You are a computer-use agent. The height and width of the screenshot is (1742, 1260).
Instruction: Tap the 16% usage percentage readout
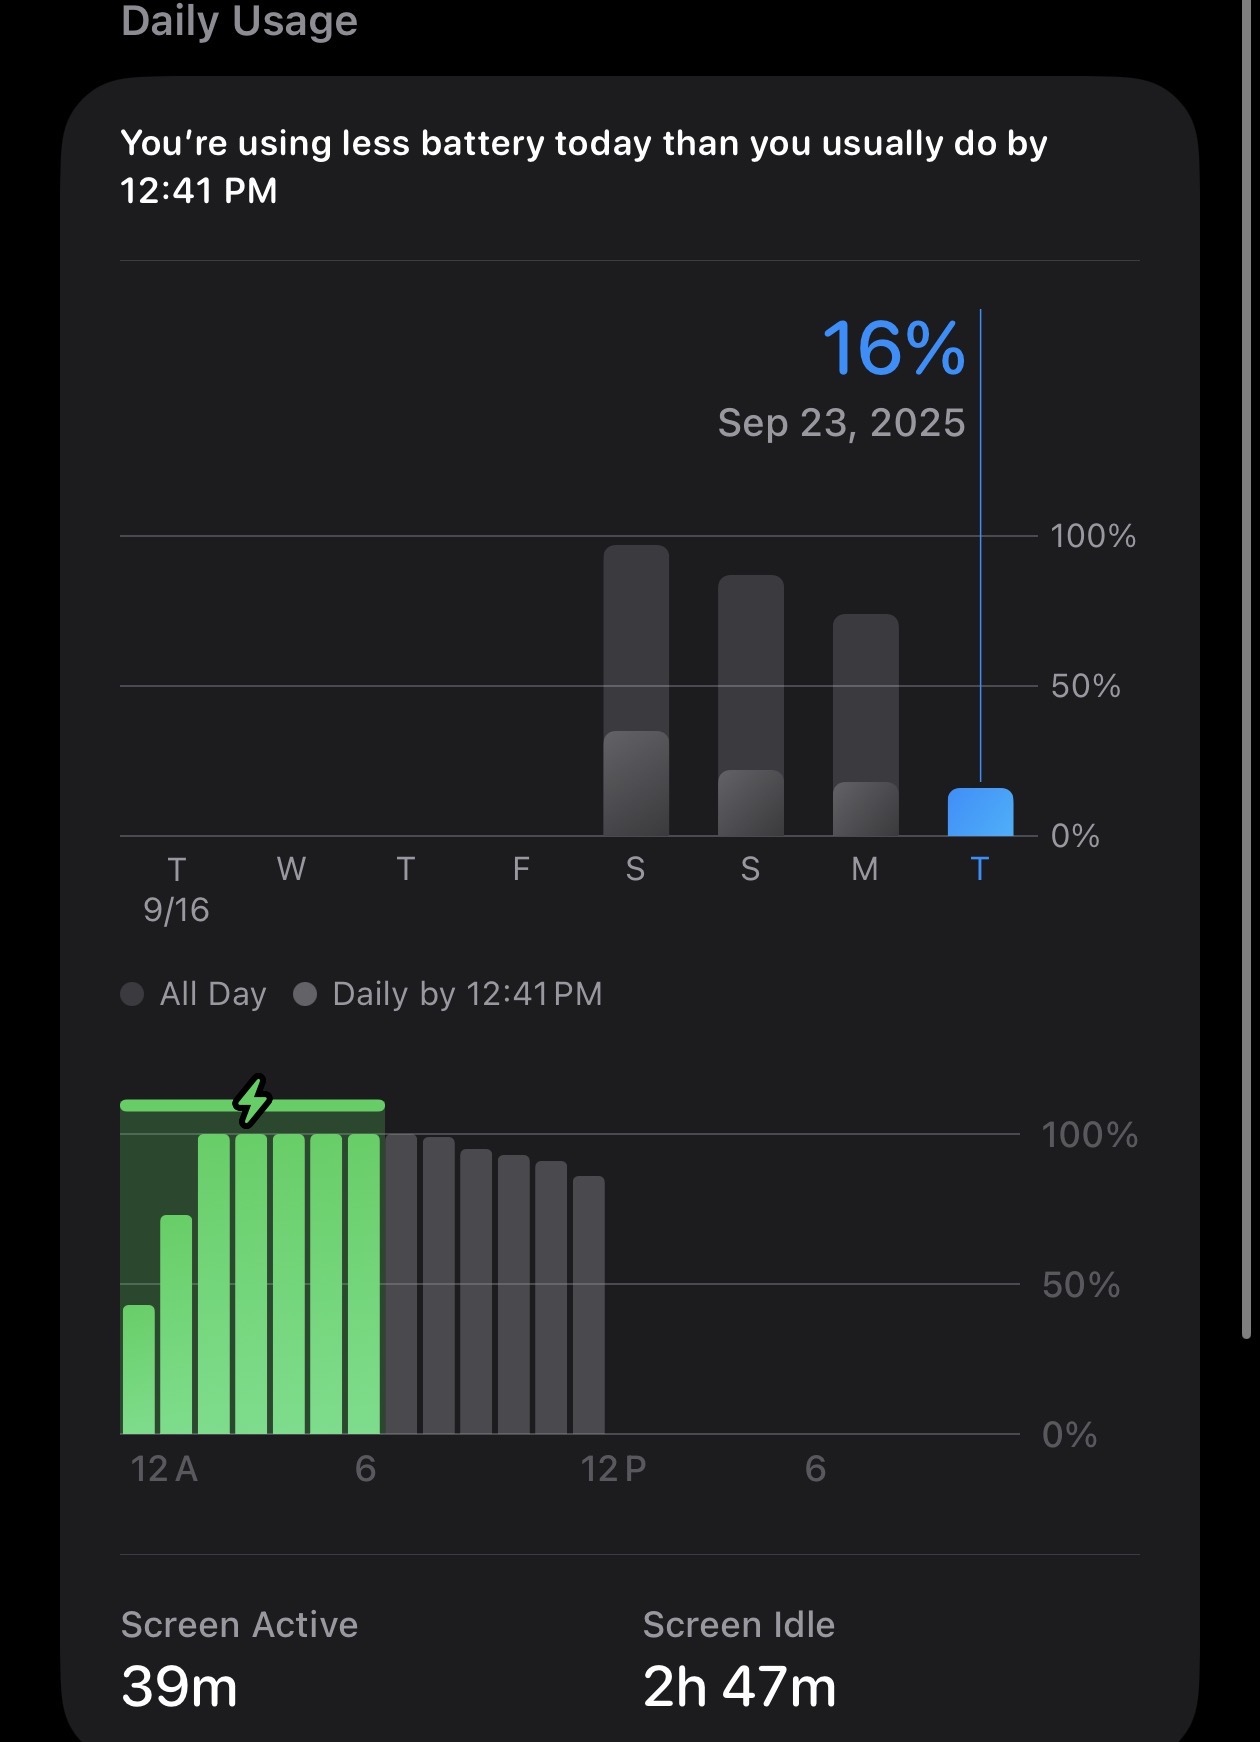click(894, 349)
